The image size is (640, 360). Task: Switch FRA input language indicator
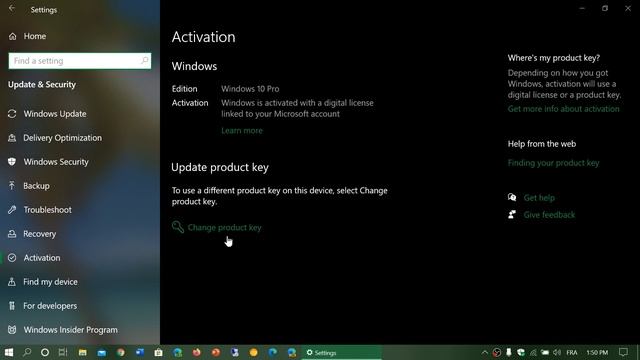coord(572,352)
